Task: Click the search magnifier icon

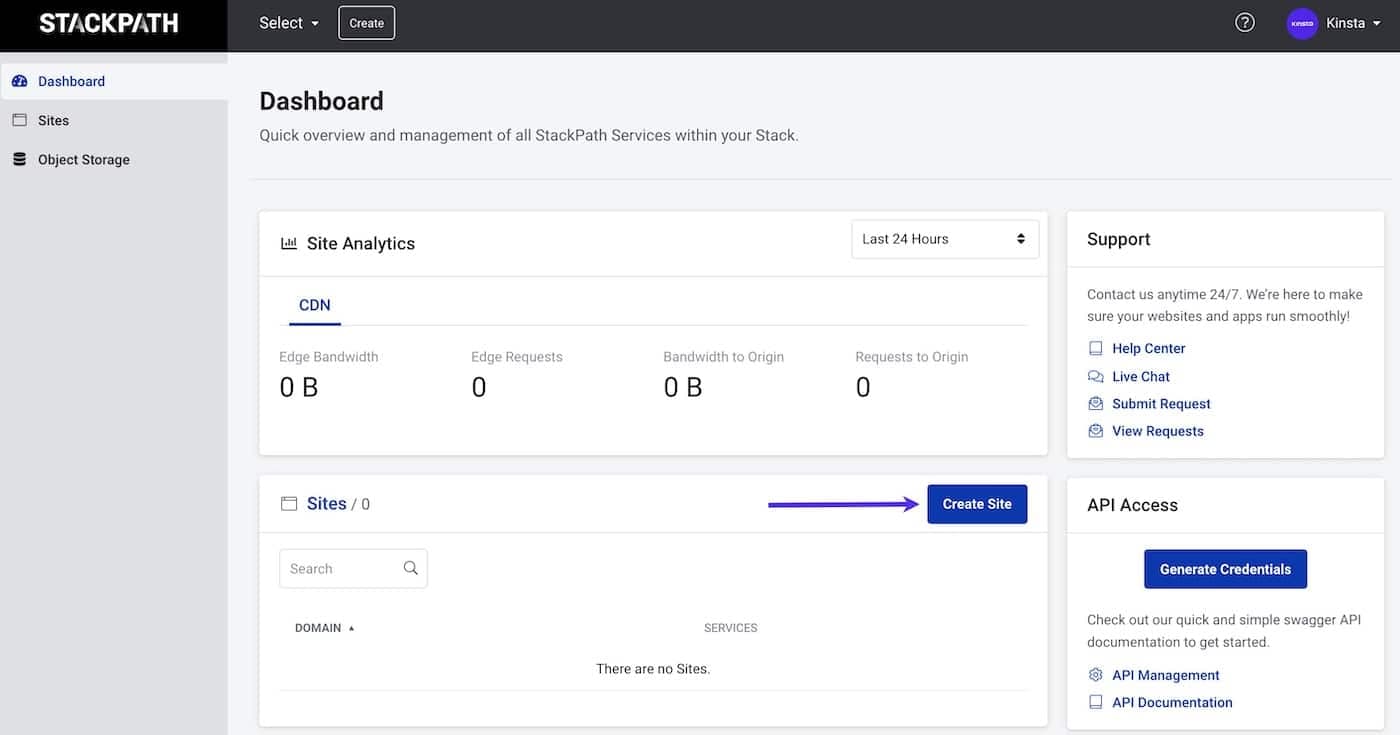Action: pyautogui.click(x=410, y=567)
